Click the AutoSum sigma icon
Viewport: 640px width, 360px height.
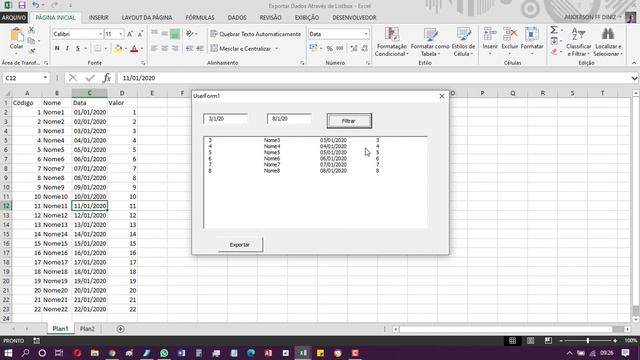[554, 30]
